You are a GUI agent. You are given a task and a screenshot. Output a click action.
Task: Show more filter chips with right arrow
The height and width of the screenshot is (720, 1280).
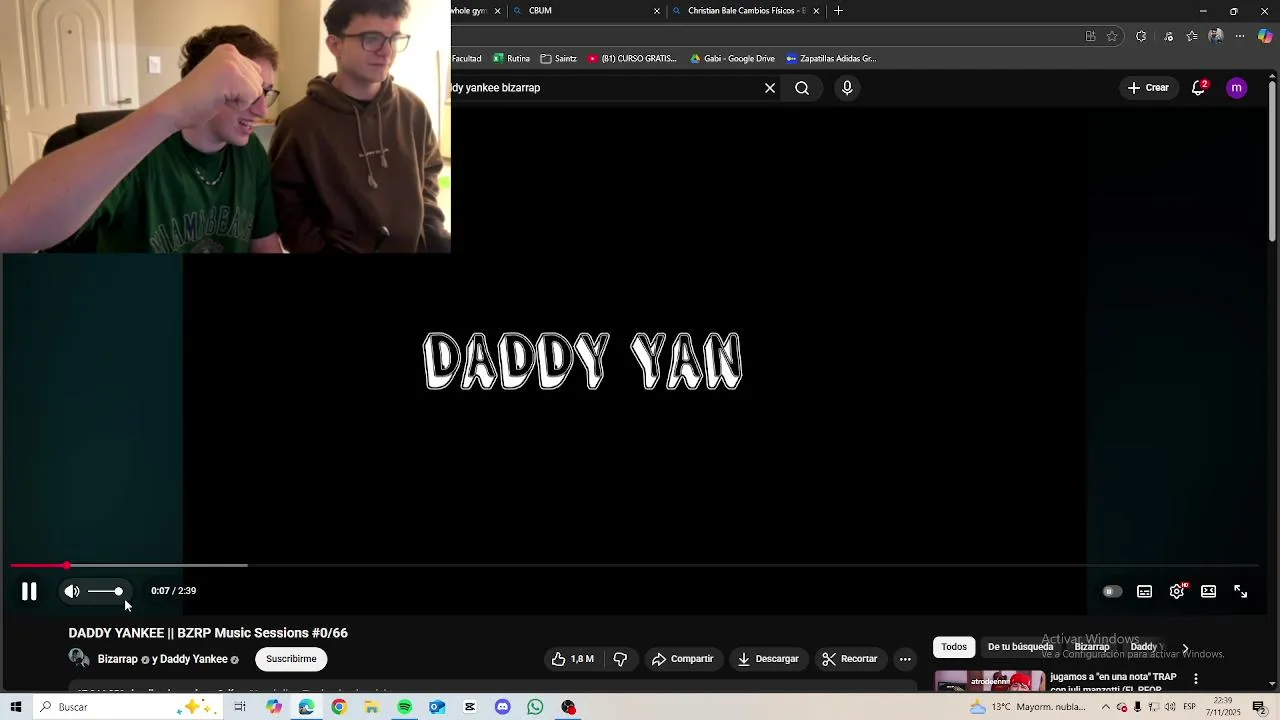click(x=1185, y=648)
